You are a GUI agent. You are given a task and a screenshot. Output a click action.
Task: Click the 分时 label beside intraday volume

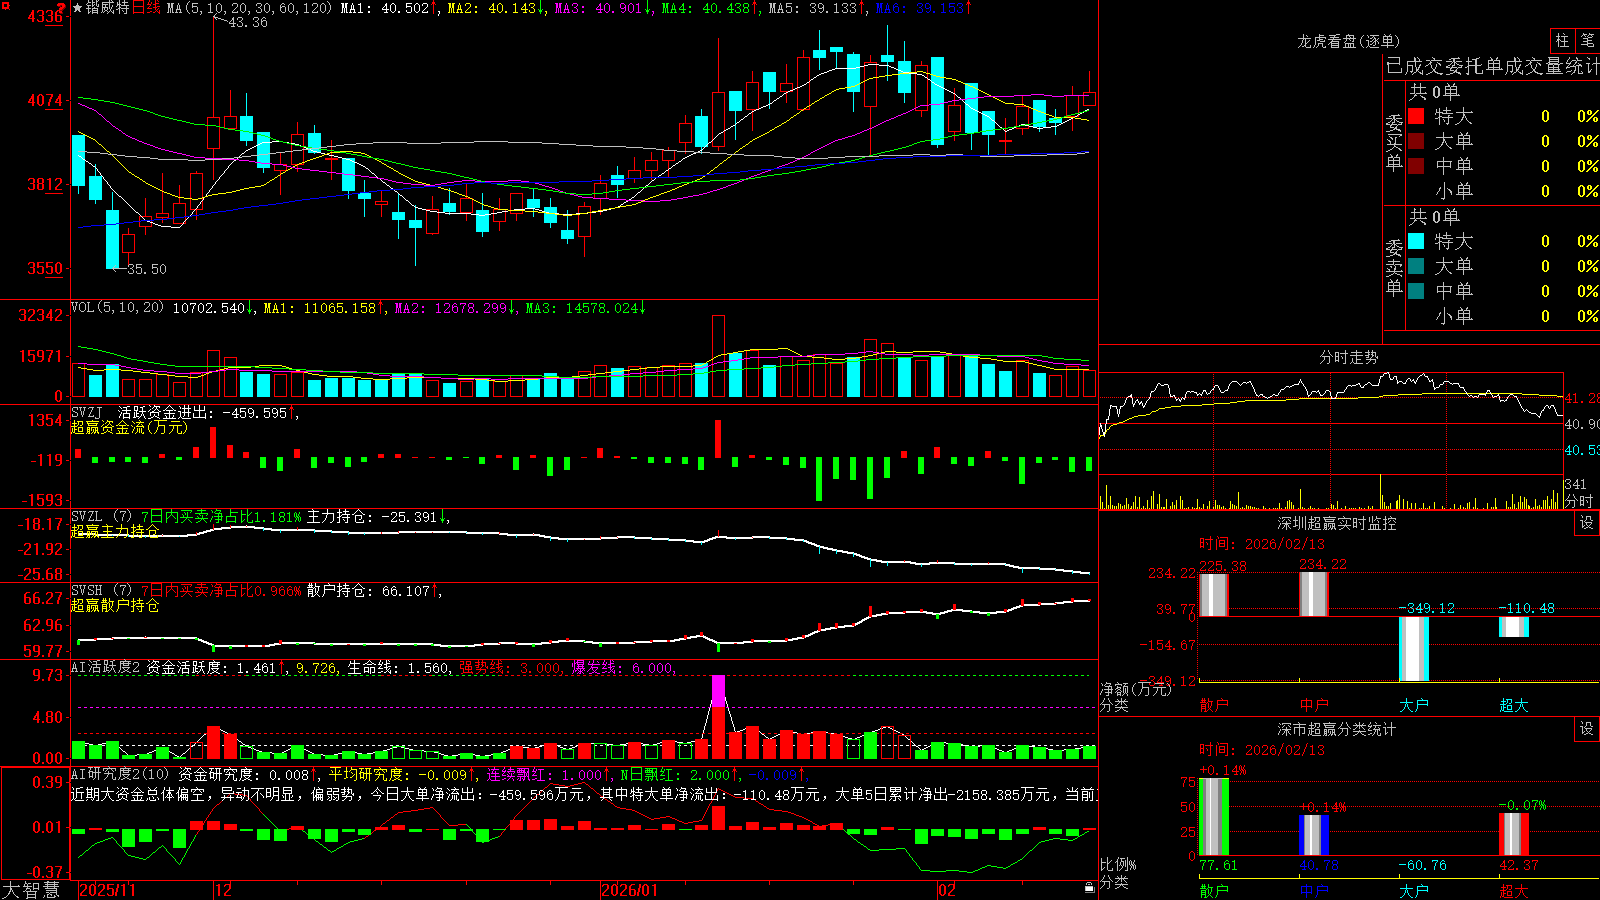tap(1579, 501)
